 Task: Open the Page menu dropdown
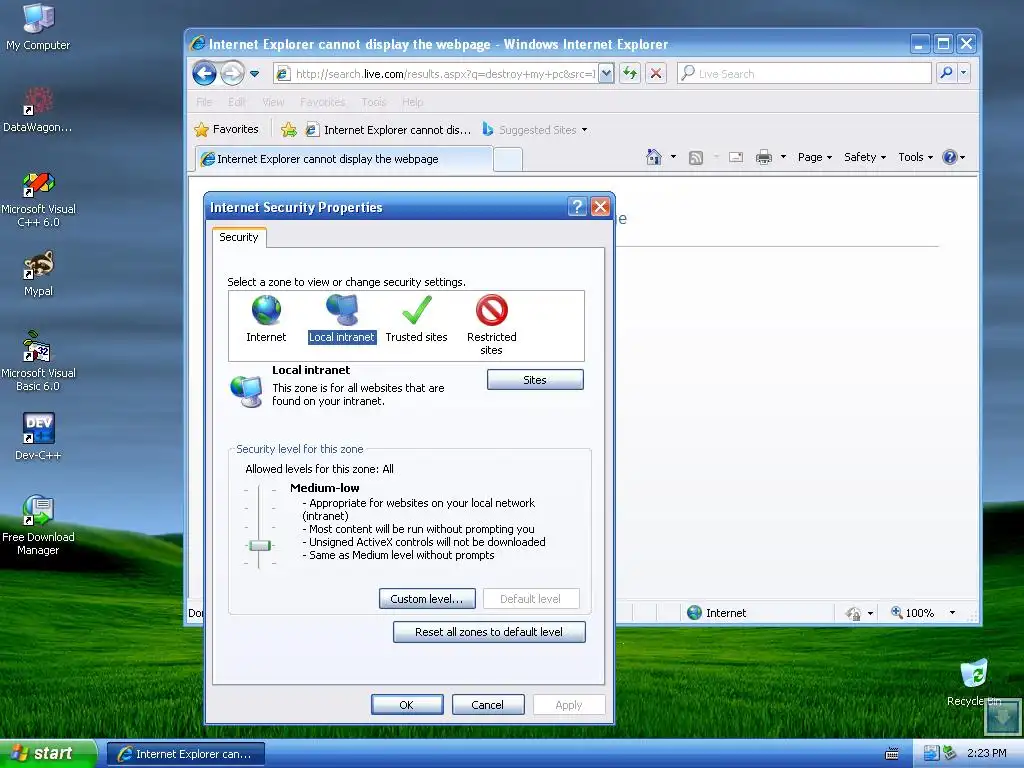tap(814, 157)
